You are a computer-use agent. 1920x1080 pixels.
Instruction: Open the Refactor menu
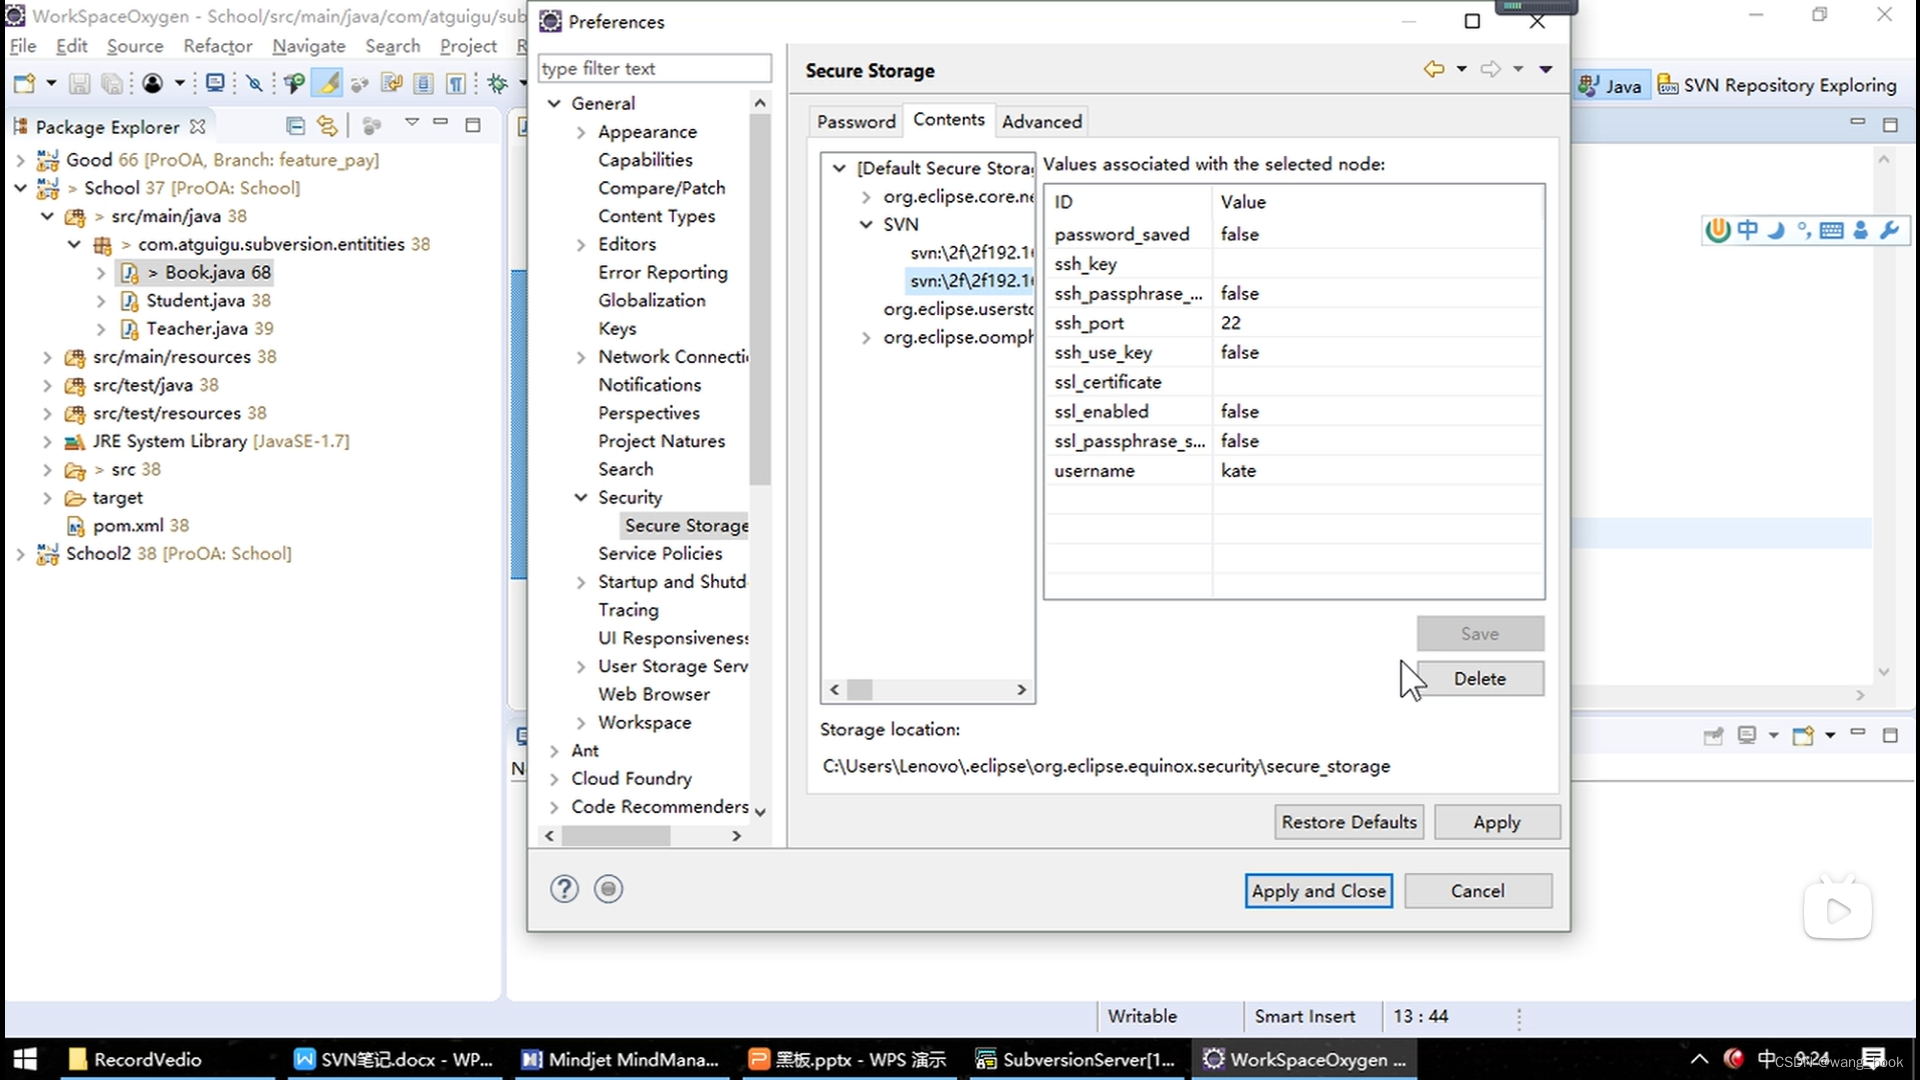tap(217, 46)
